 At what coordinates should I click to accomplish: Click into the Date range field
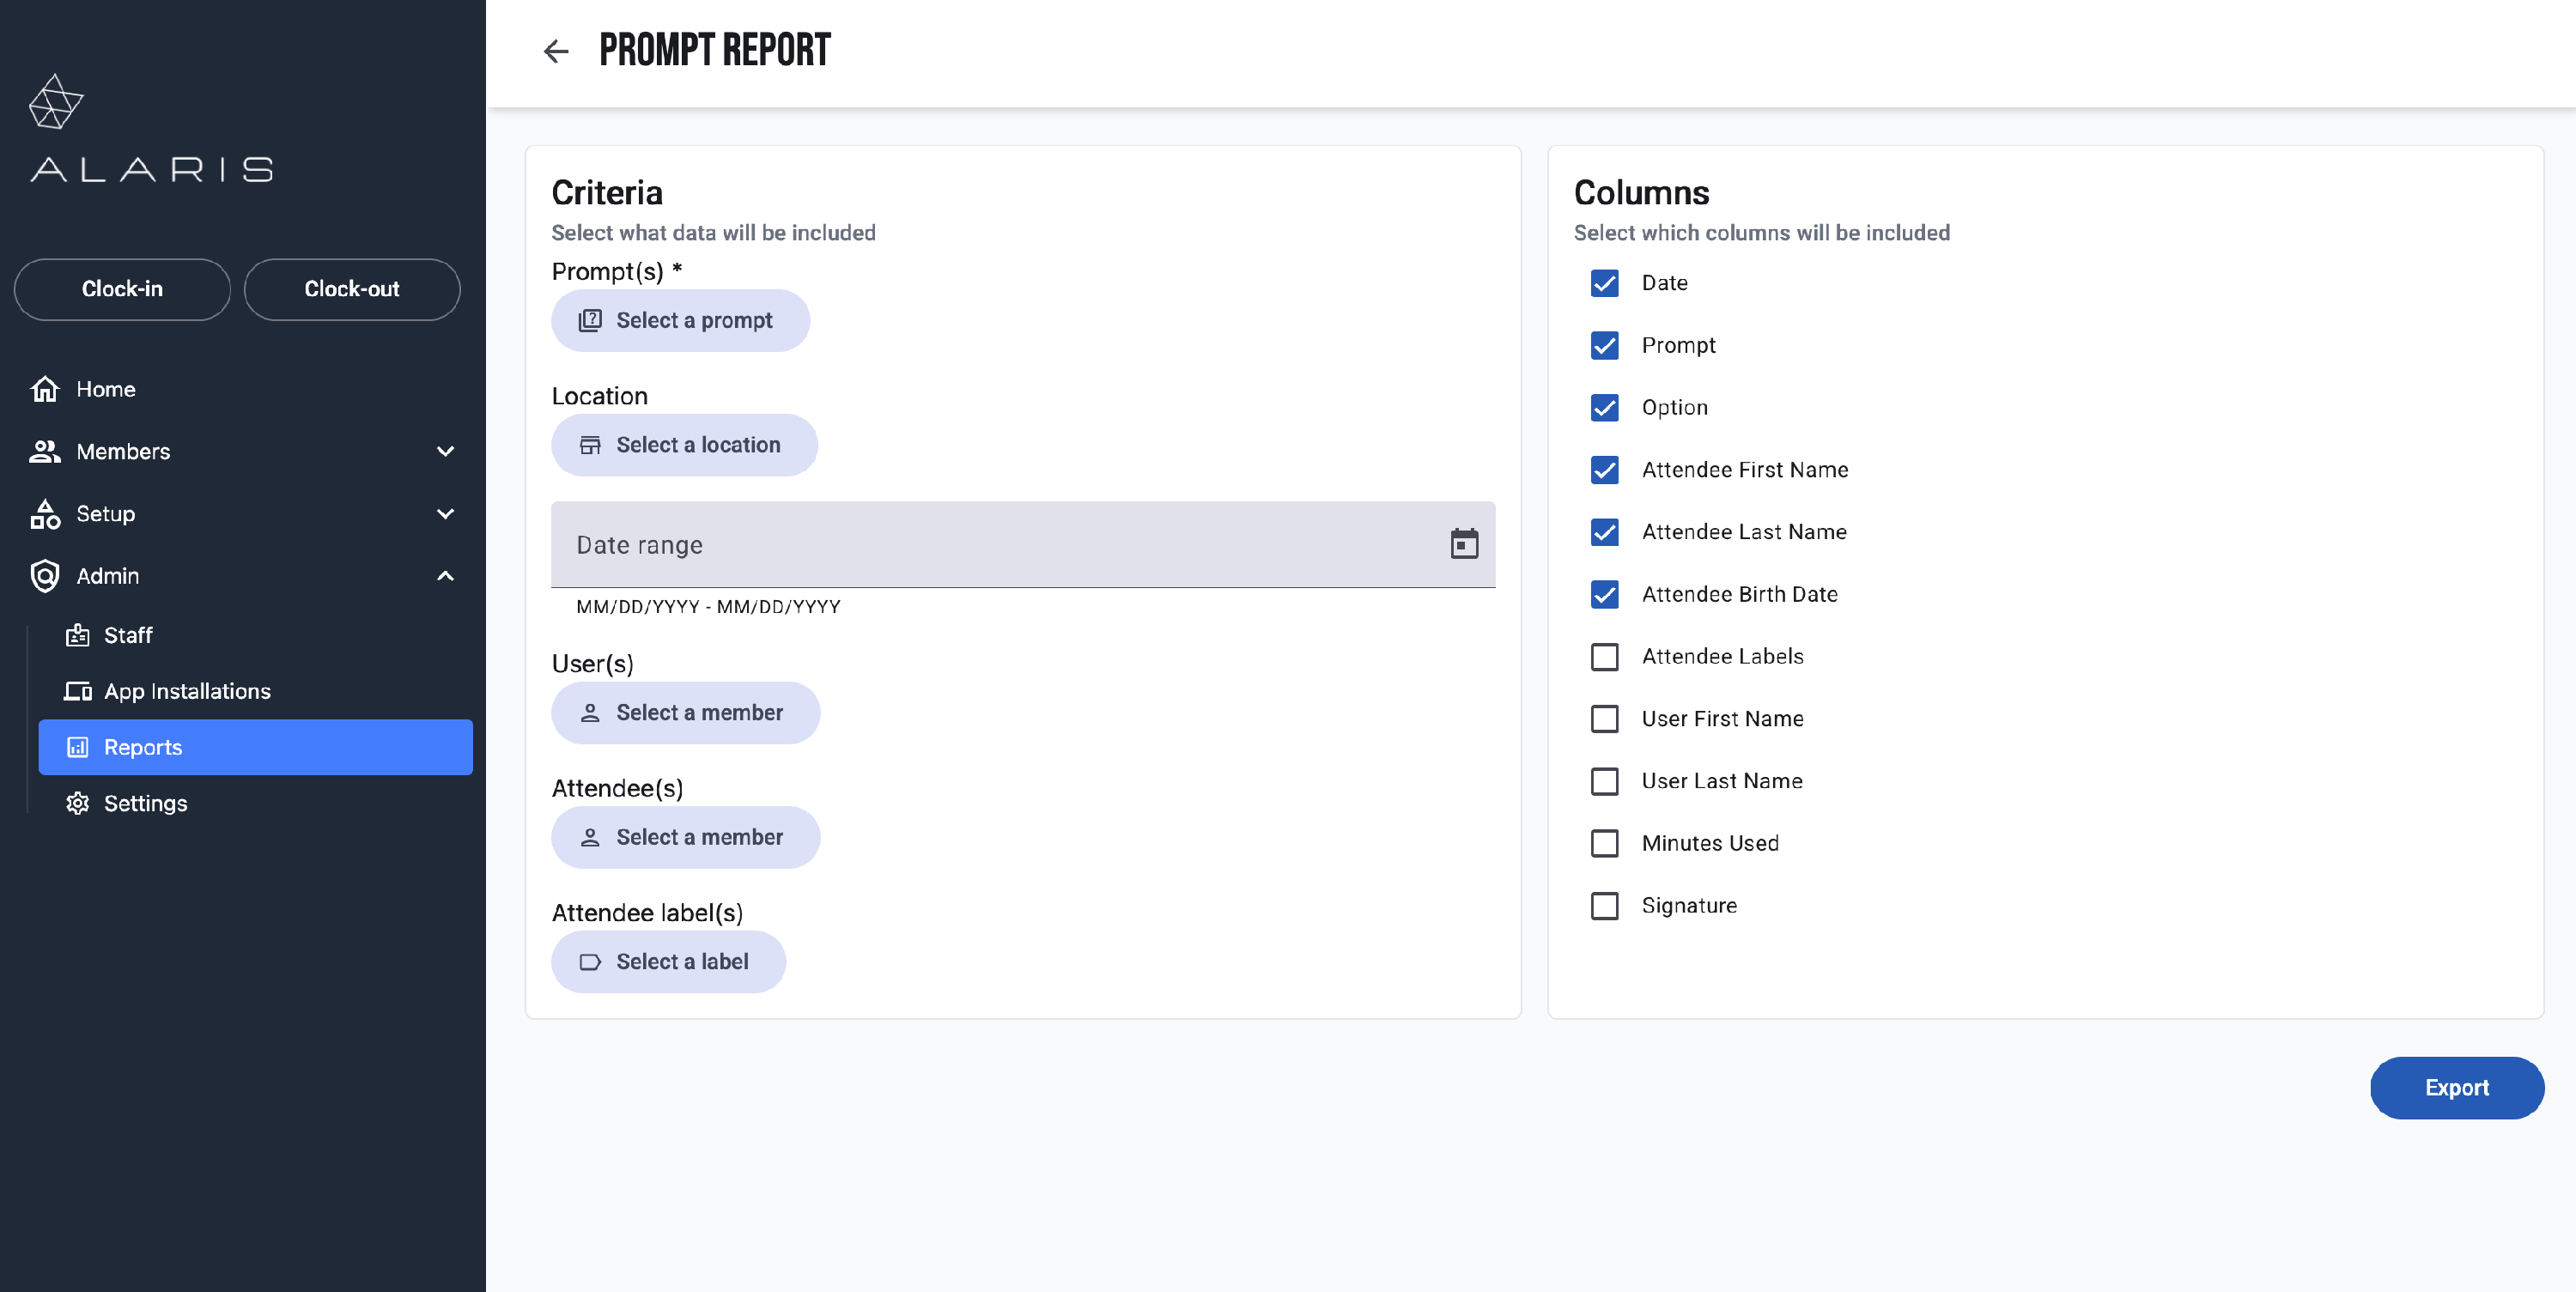pyautogui.click(x=1000, y=544)
